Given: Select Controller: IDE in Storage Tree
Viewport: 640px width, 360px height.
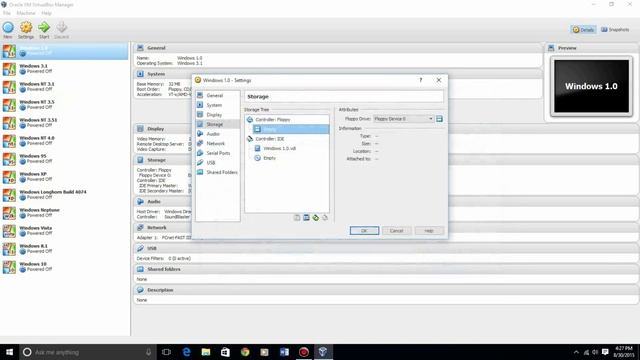Looking at the screenshot, I should (269, 139).
